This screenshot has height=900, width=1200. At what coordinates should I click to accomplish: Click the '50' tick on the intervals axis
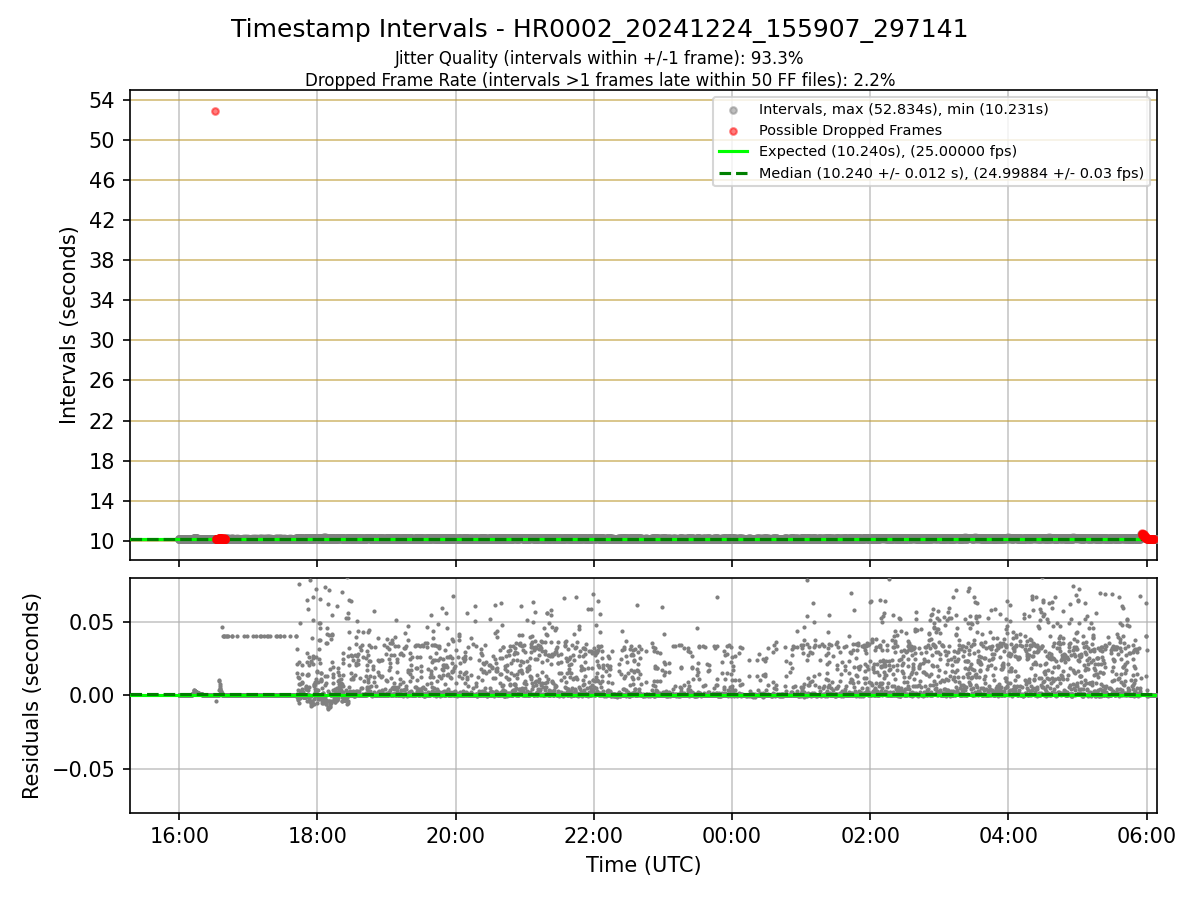pos(104,140)
